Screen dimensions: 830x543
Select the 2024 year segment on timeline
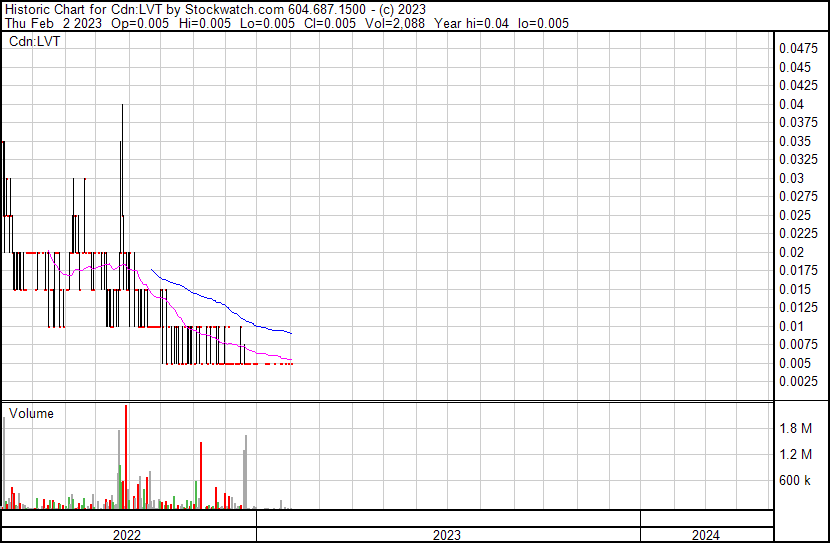(707, 535)
